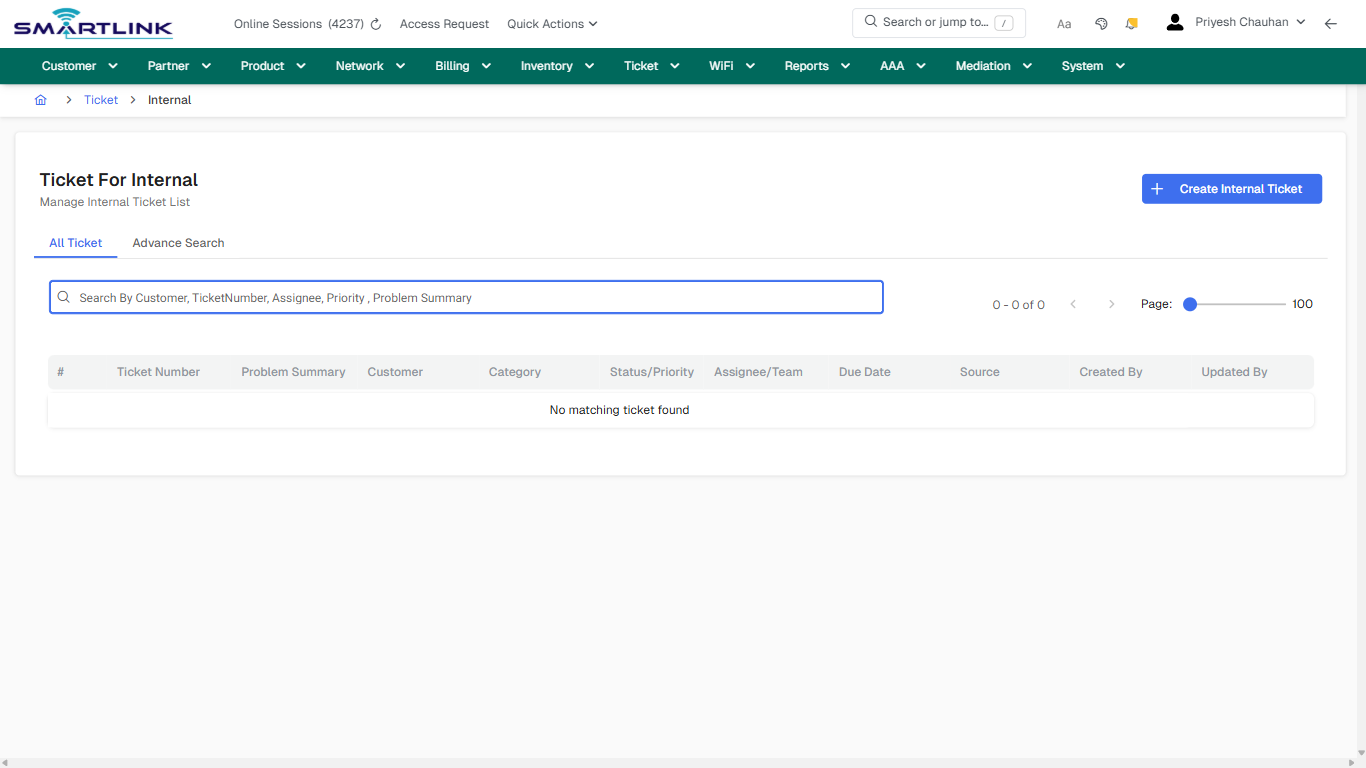Expand the Ticket navigation menu

650,65
